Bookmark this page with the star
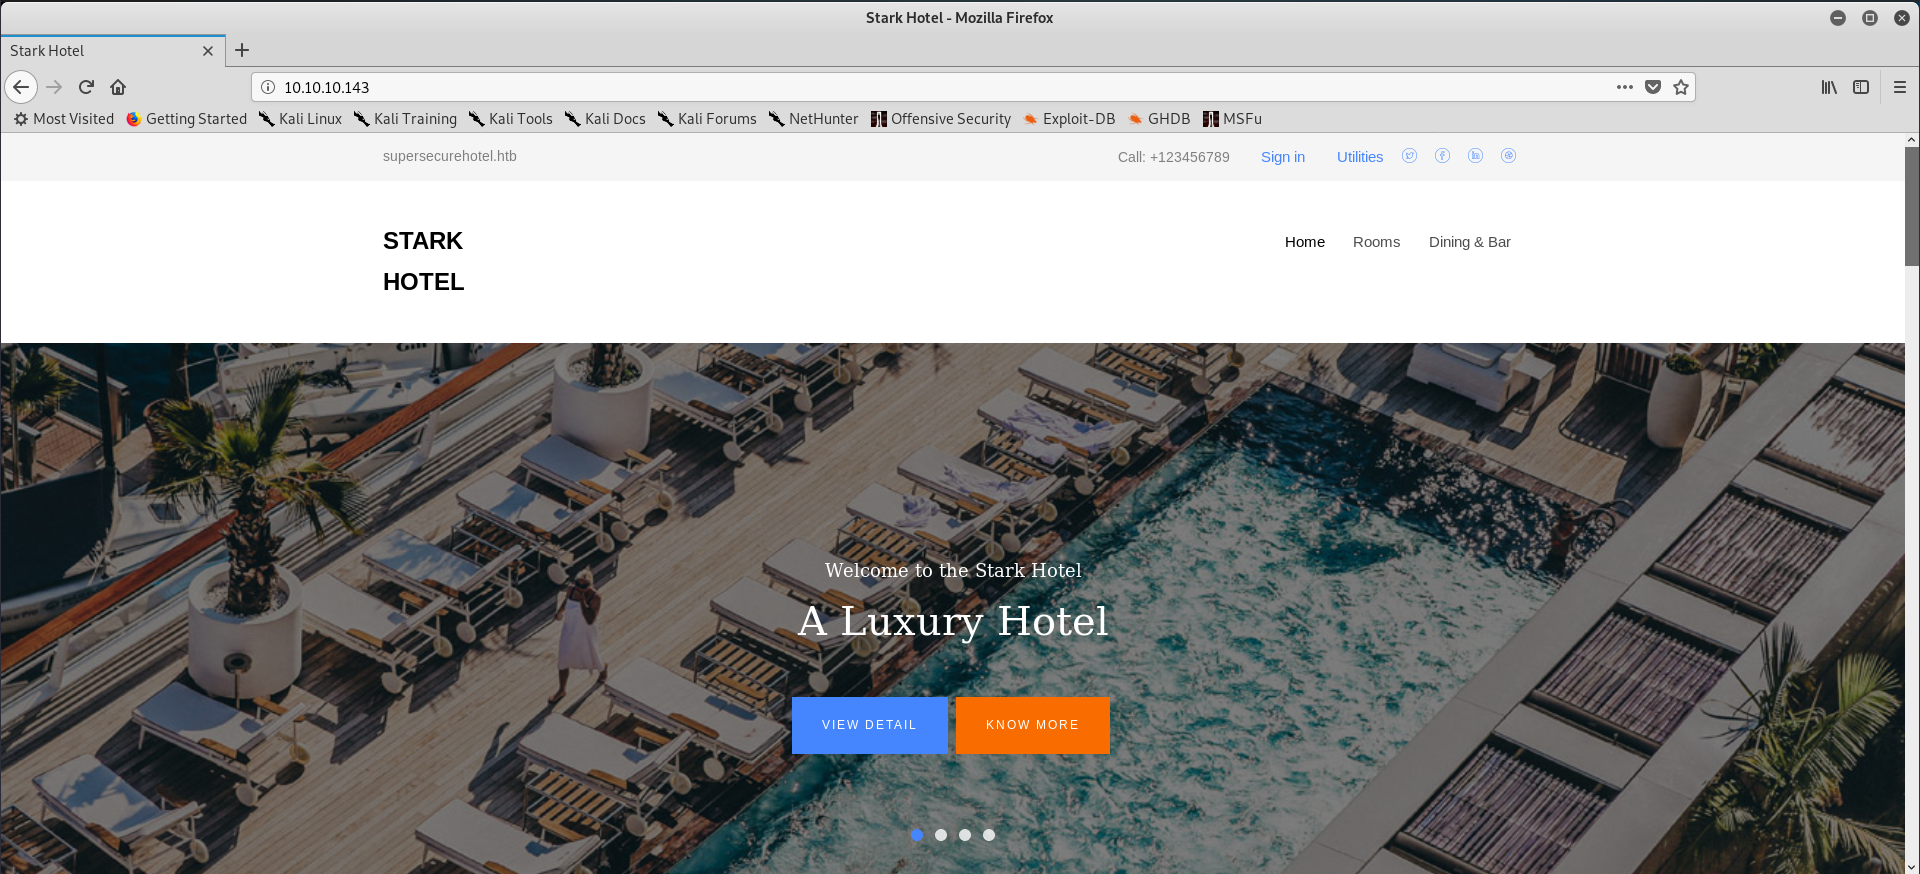This screenshot has width=1920, height=874. coord(1681,87)
